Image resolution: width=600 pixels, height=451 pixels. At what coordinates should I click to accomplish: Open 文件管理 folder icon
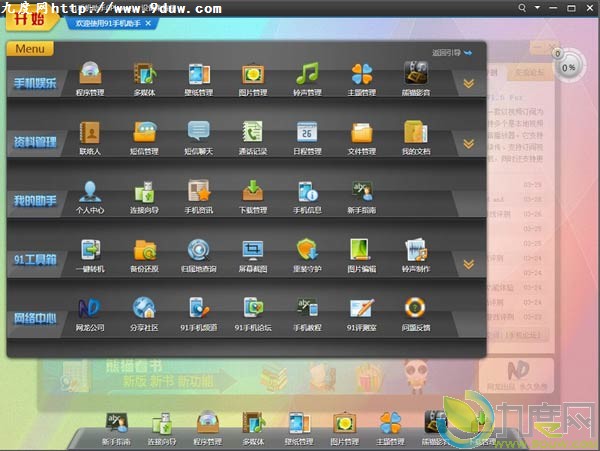coord(362,138)
